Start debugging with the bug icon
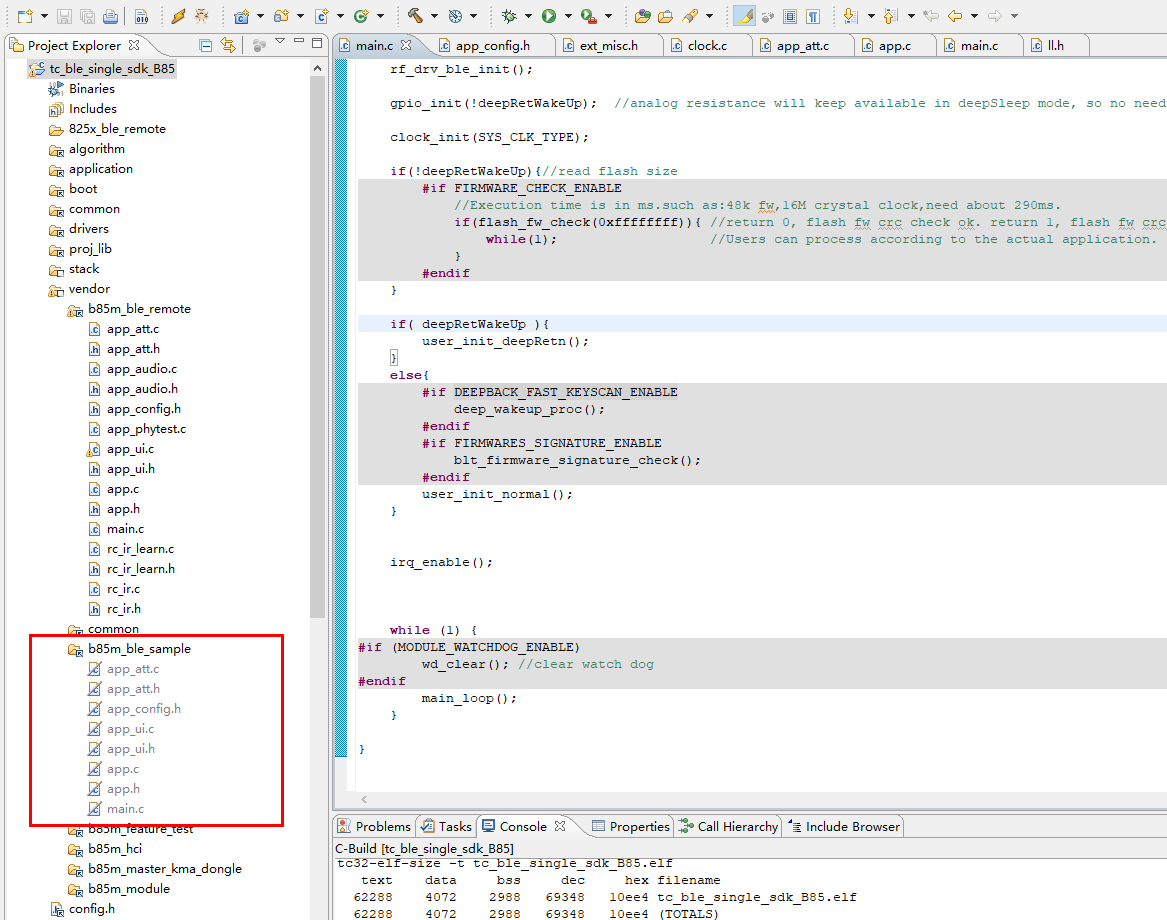Screen dimensions: 1167x920 pyautogui.click(x=509, y=16)
